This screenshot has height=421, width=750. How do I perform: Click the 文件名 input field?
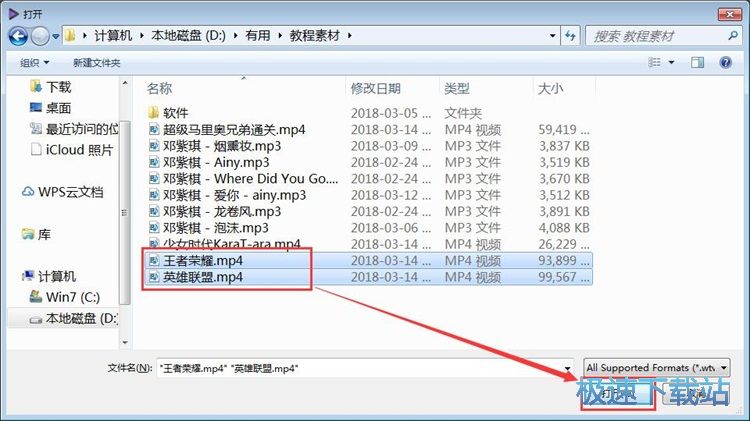point(360,368)
